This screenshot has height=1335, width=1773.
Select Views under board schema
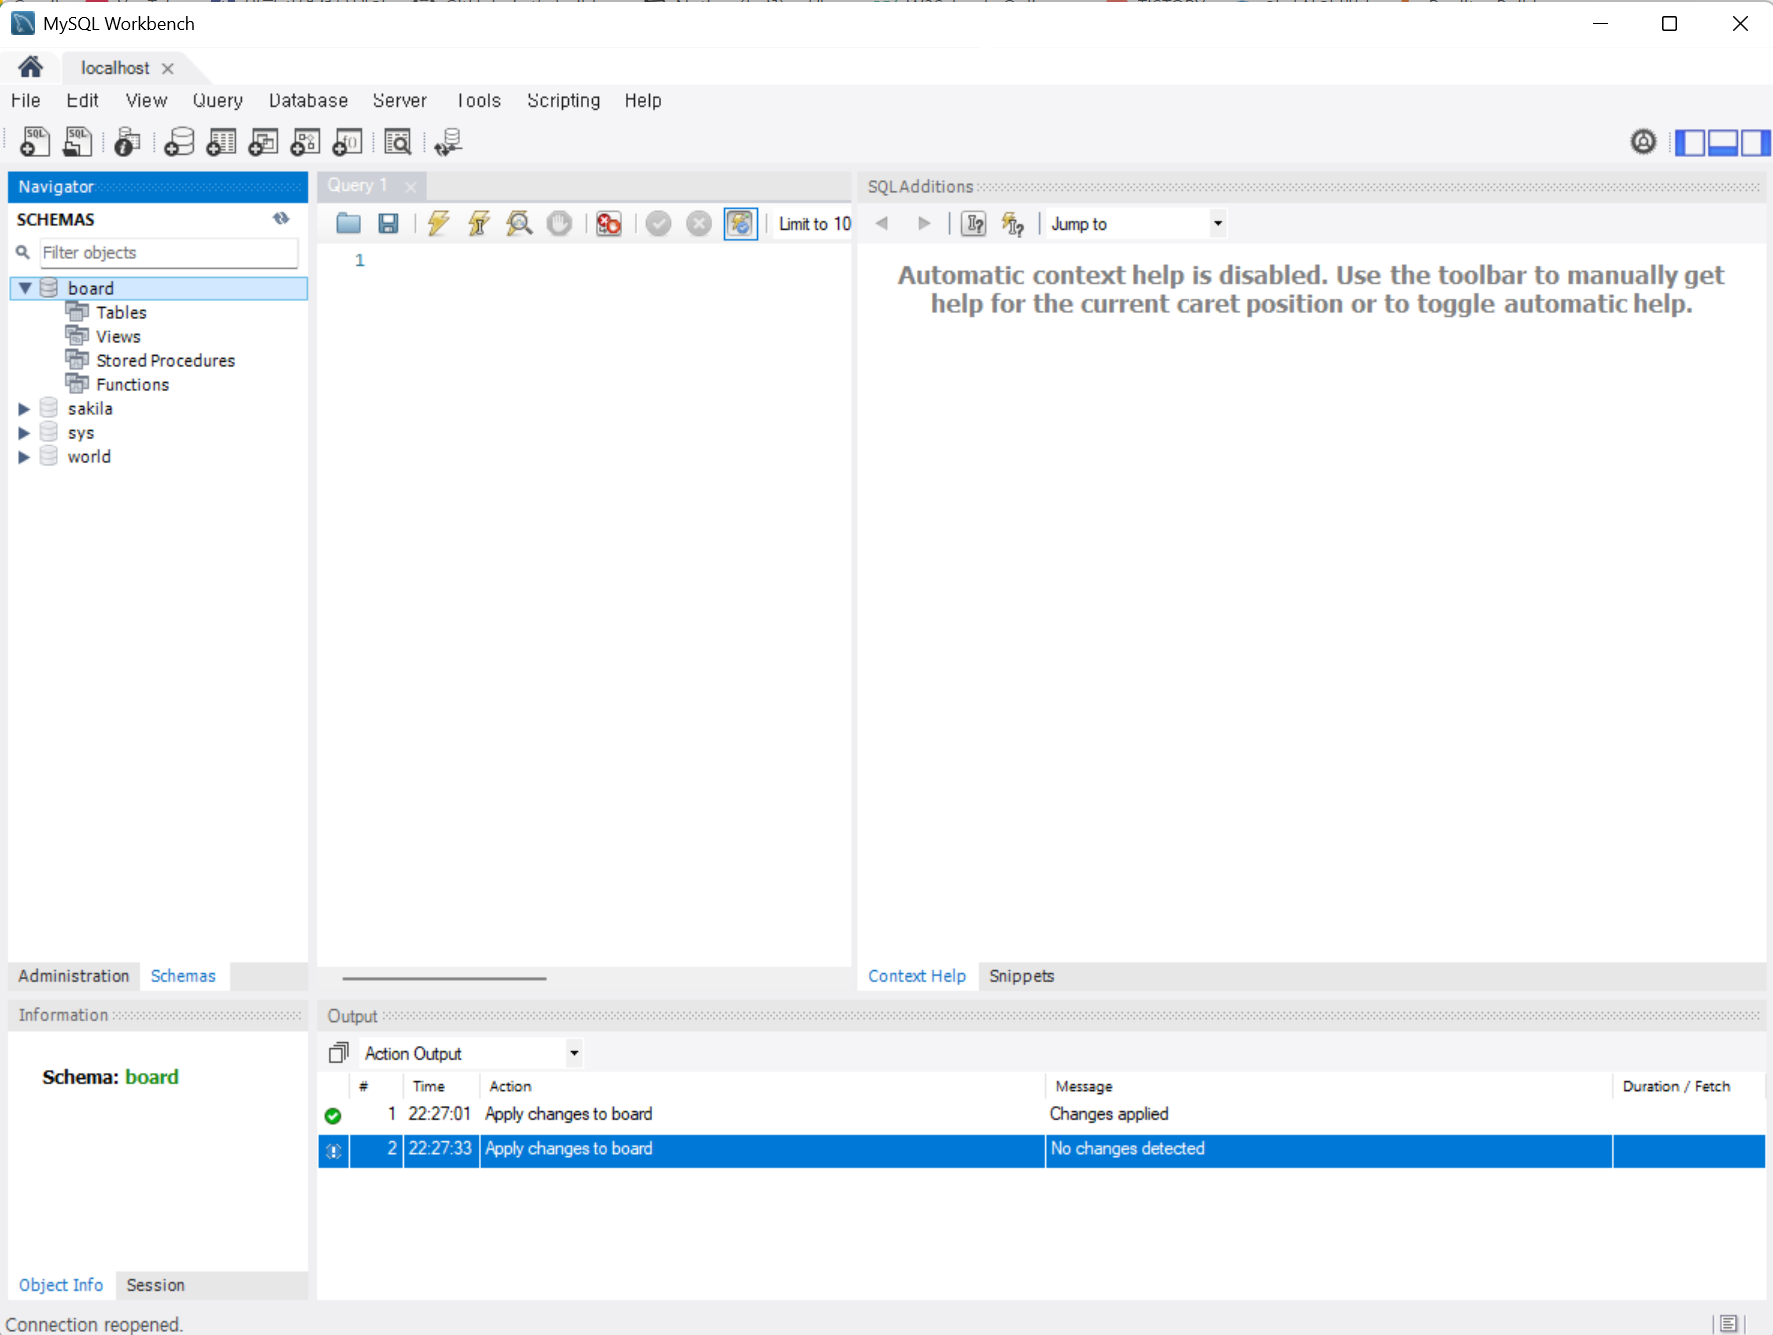click(118, 336)
